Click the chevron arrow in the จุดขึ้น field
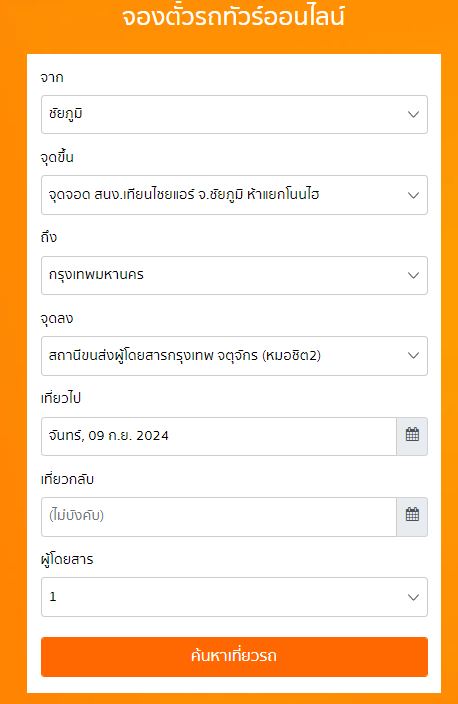 pyautogui.click(x=413, y=195)
